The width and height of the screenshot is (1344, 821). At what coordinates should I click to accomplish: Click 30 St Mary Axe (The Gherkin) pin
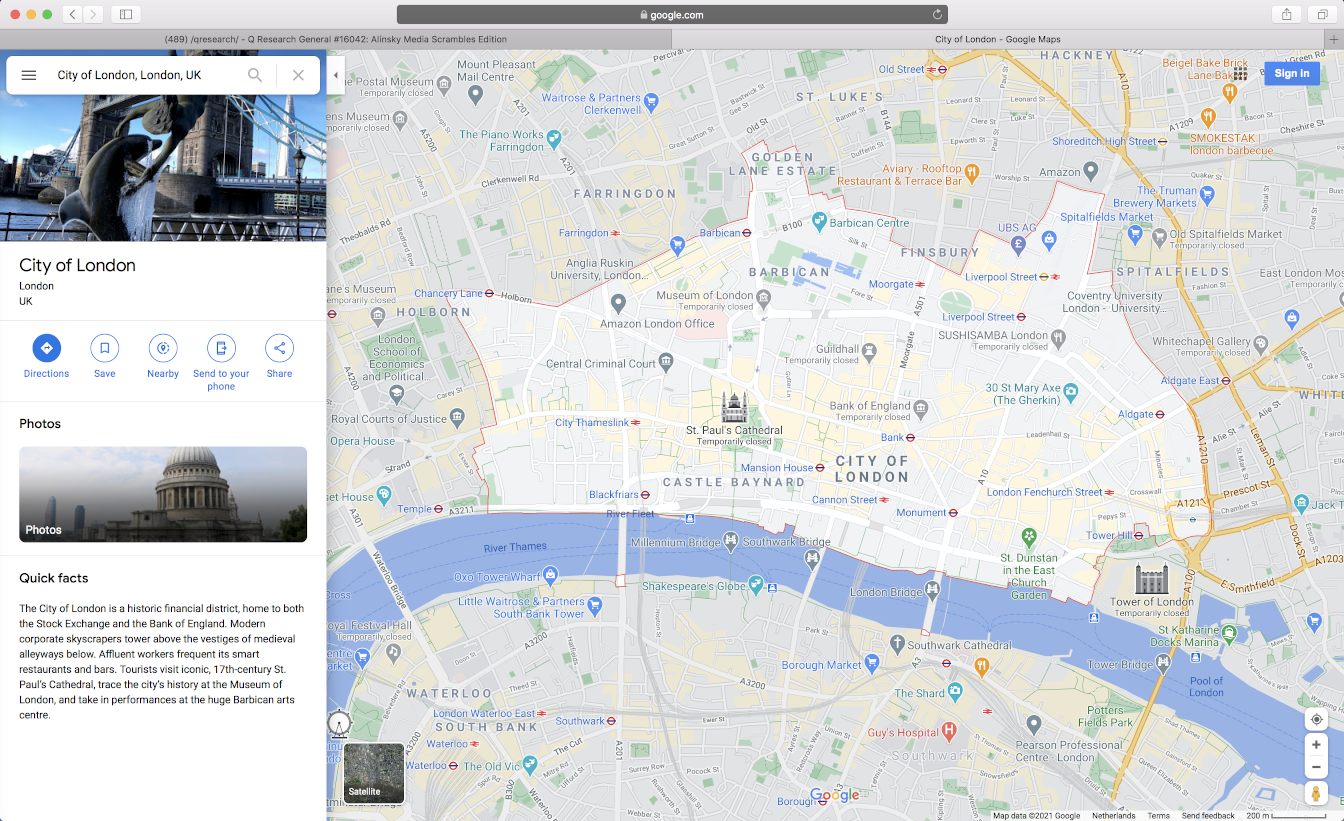[1071, 391]
